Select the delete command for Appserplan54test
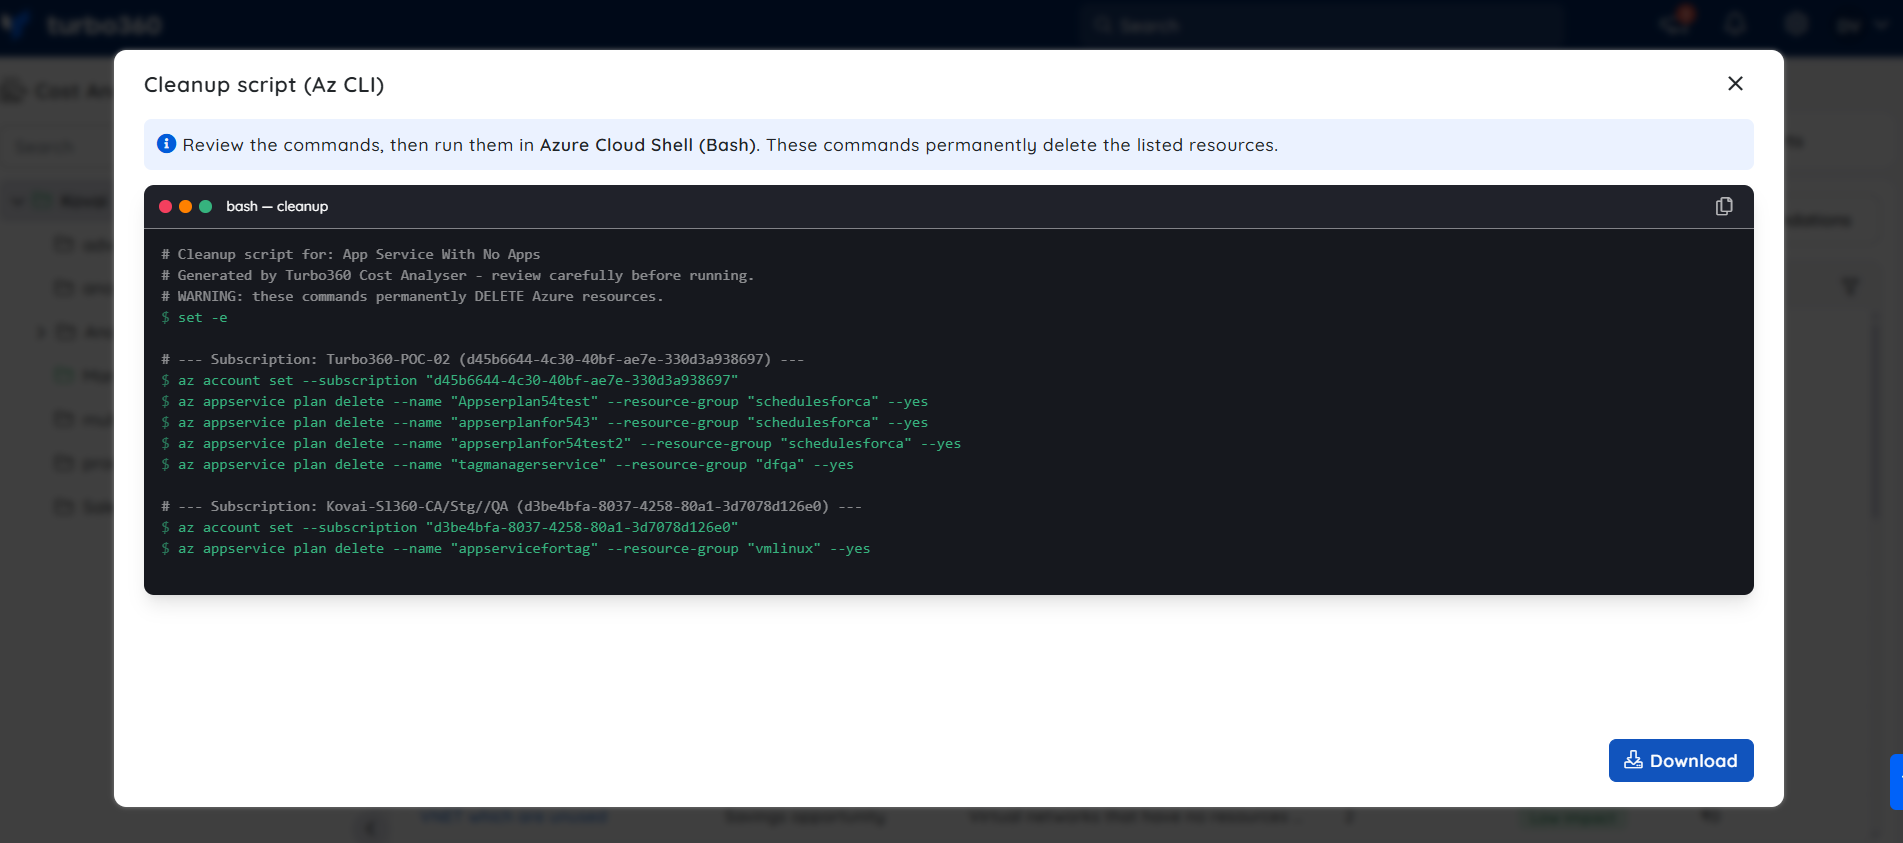 click(545, 401)
